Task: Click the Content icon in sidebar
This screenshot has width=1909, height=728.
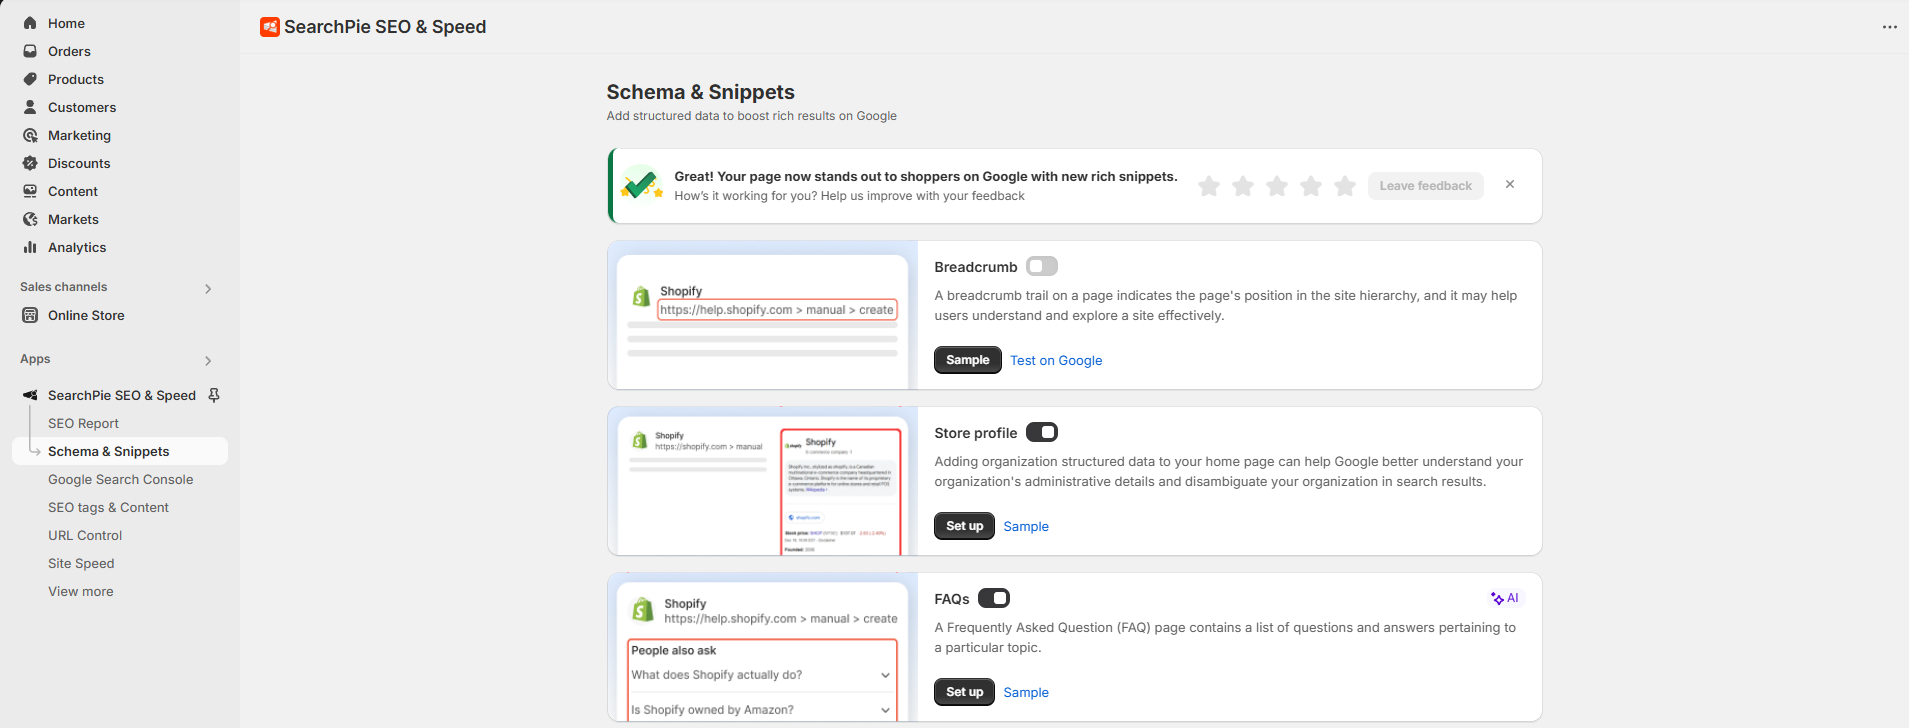Action: pos(30,191)
